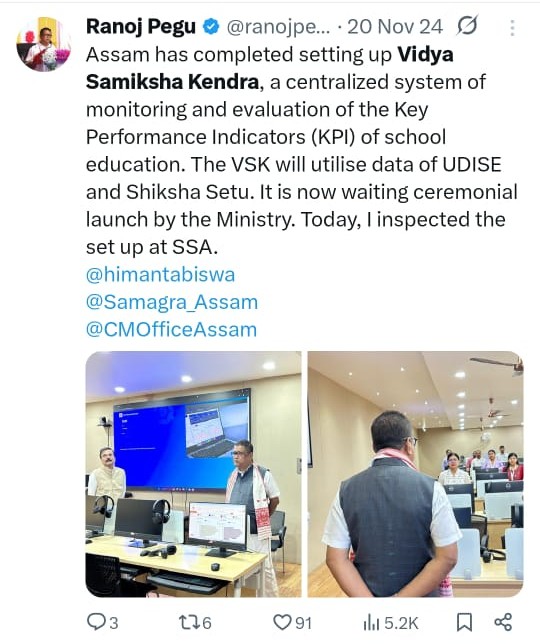View analytics via the 5.2K bar icon
This screenshot has width=540, height=644.
[371, 623]
